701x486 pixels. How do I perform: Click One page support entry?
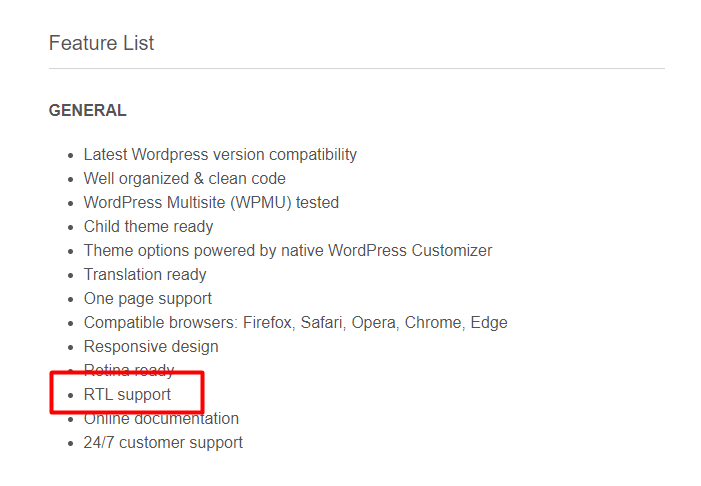(148, 299)
